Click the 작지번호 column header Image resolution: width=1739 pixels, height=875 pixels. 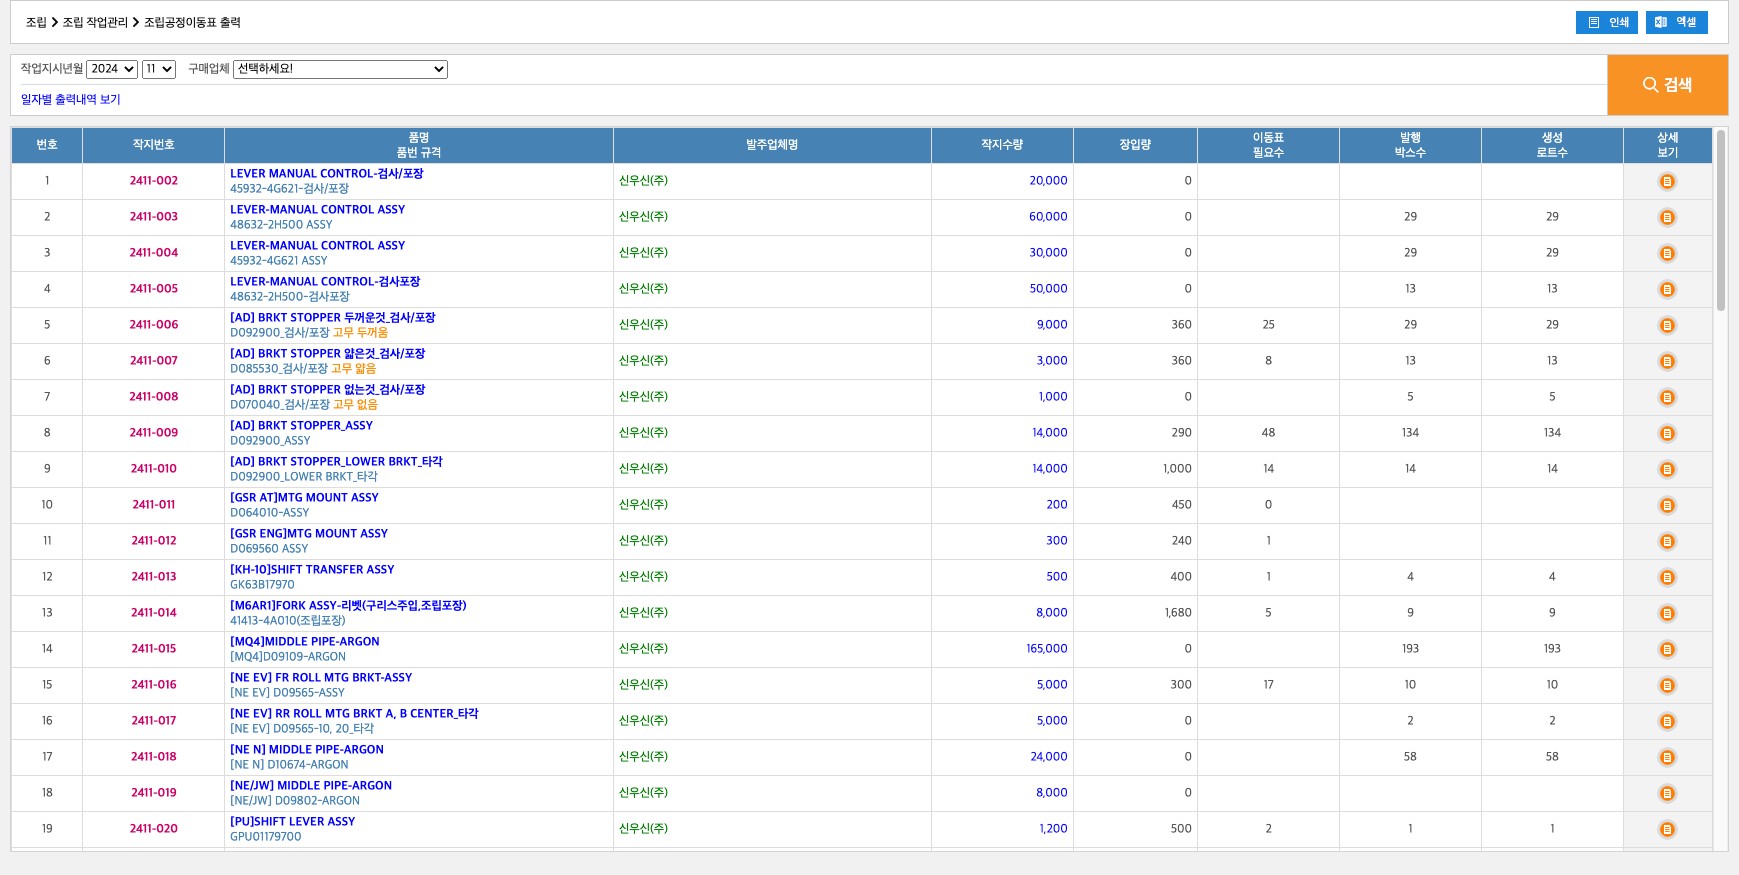click(153, 145)
